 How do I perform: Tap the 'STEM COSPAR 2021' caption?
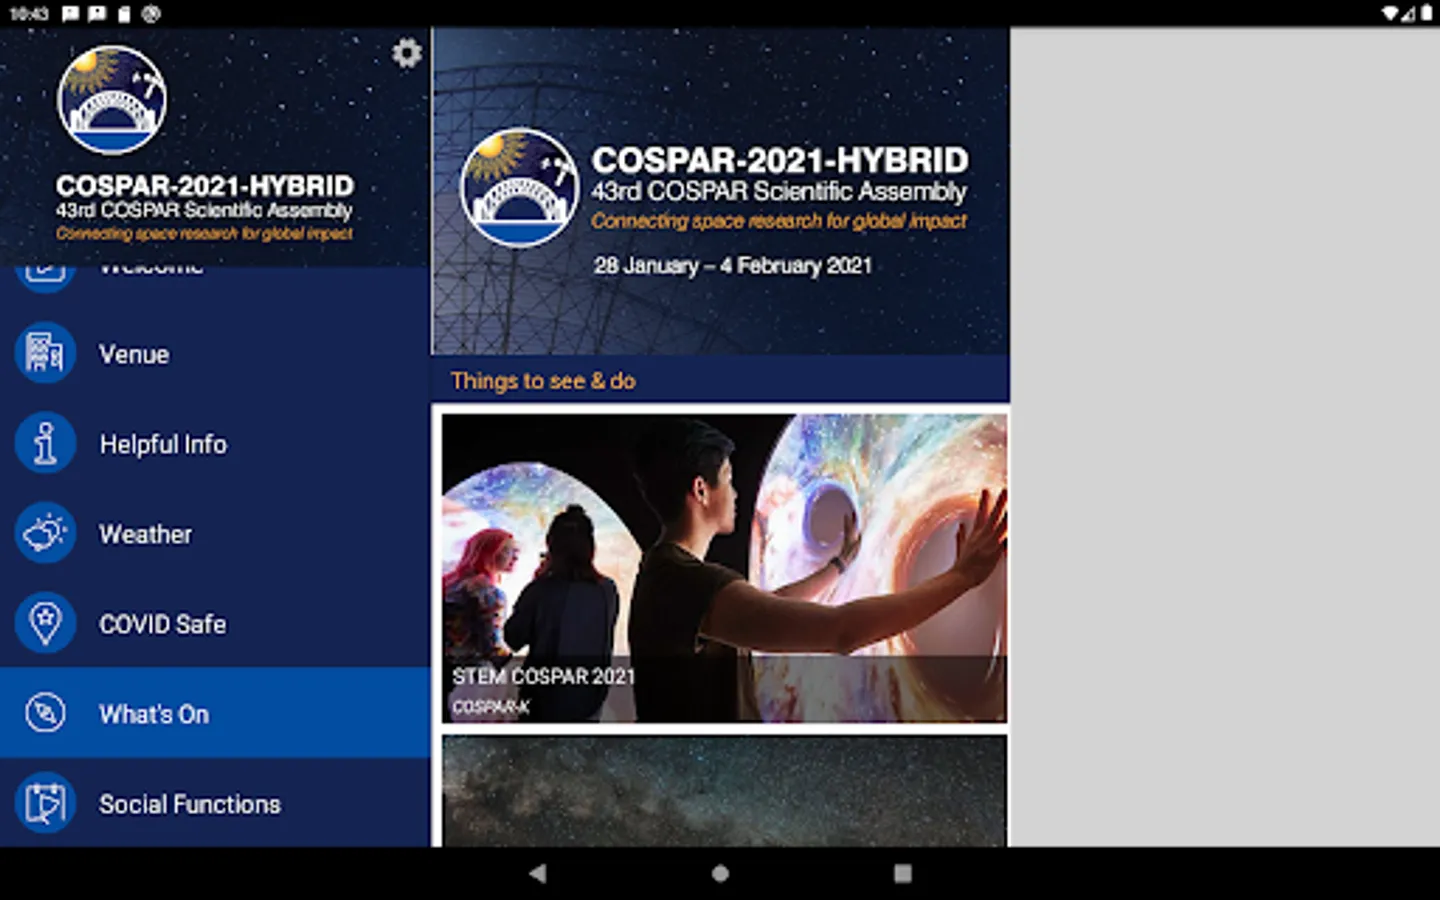543,677
